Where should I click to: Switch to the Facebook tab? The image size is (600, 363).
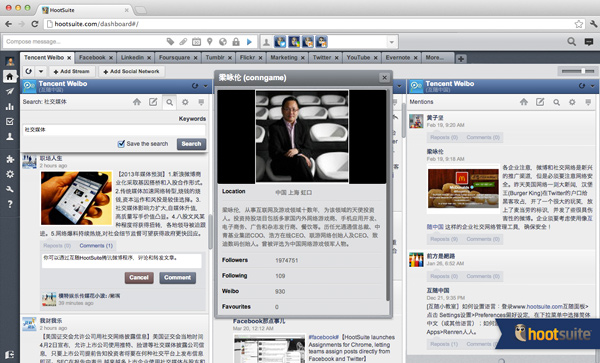pos(92,57)
